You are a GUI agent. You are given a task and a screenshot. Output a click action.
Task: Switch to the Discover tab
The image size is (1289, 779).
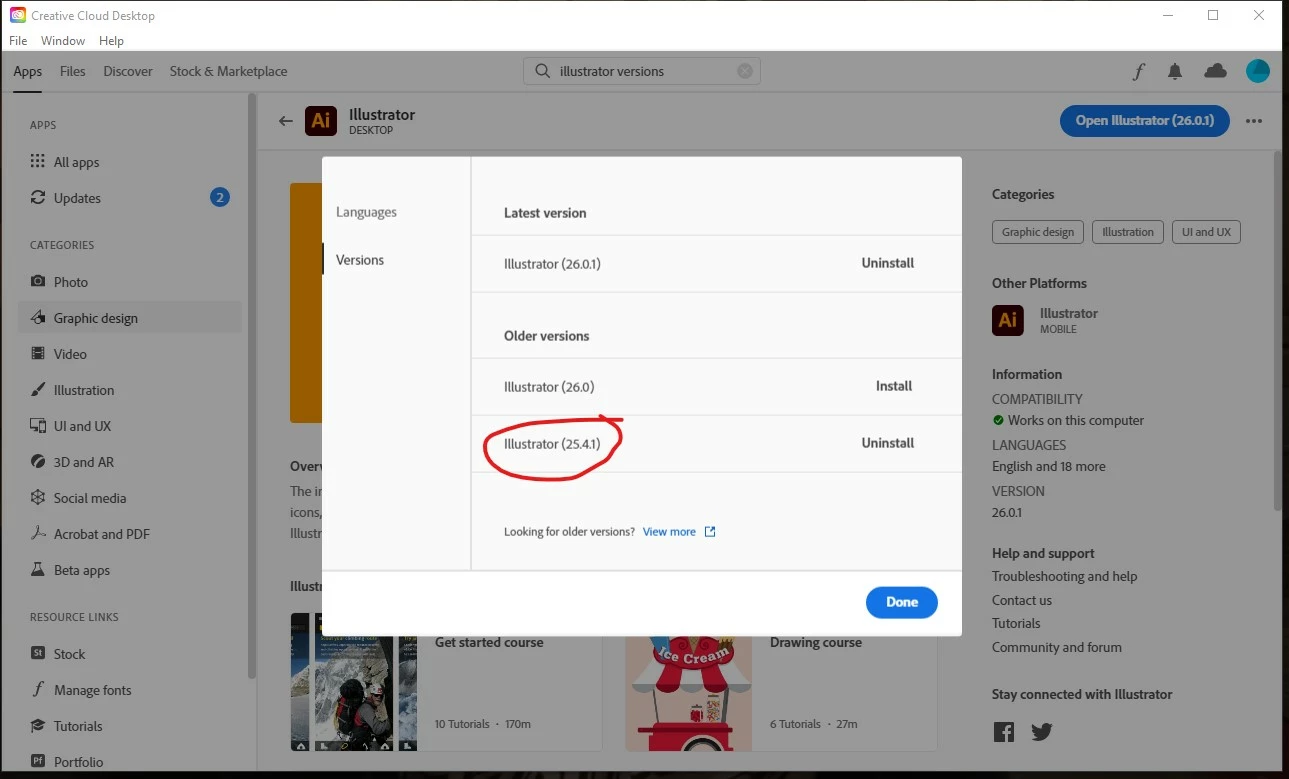pos(128,71)
